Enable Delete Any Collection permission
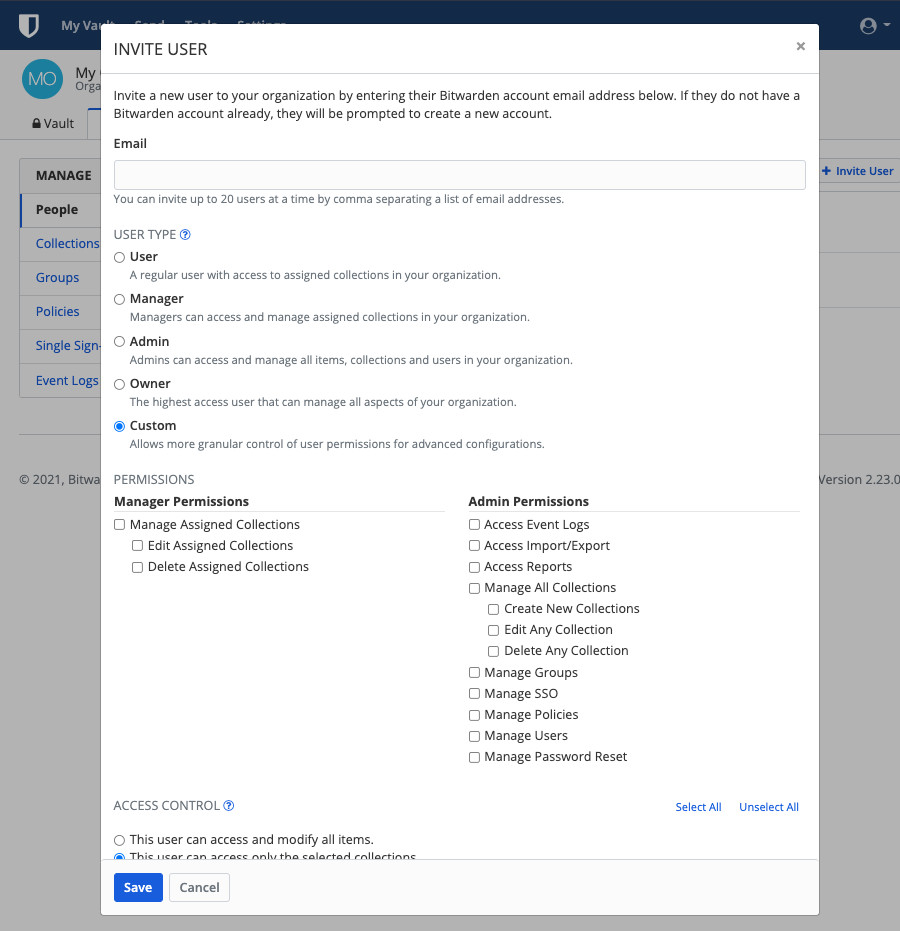 pos(494,651)
